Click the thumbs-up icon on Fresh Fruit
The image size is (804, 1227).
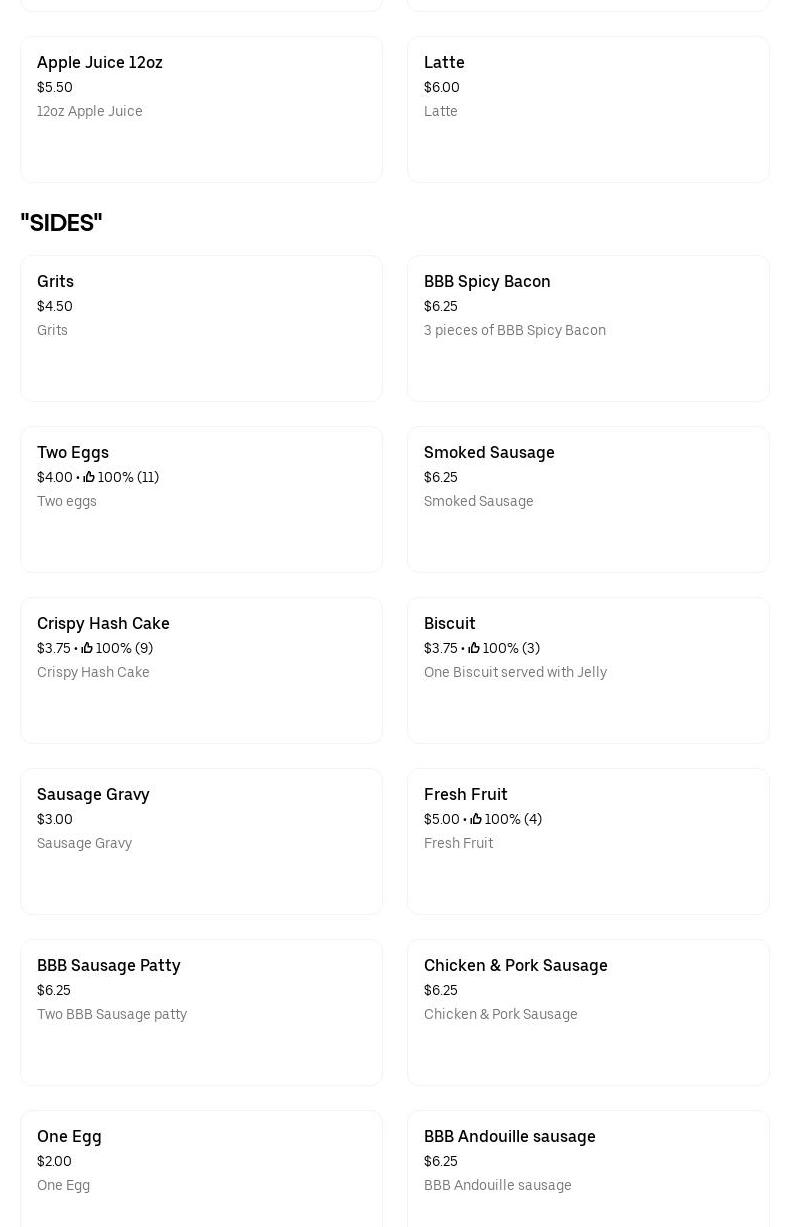point(476,820)
